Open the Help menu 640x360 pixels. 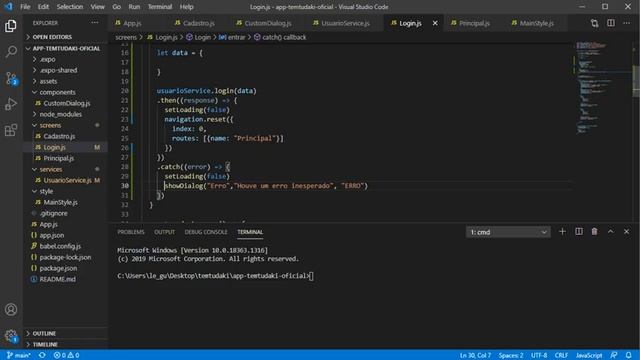click(187, 7)
